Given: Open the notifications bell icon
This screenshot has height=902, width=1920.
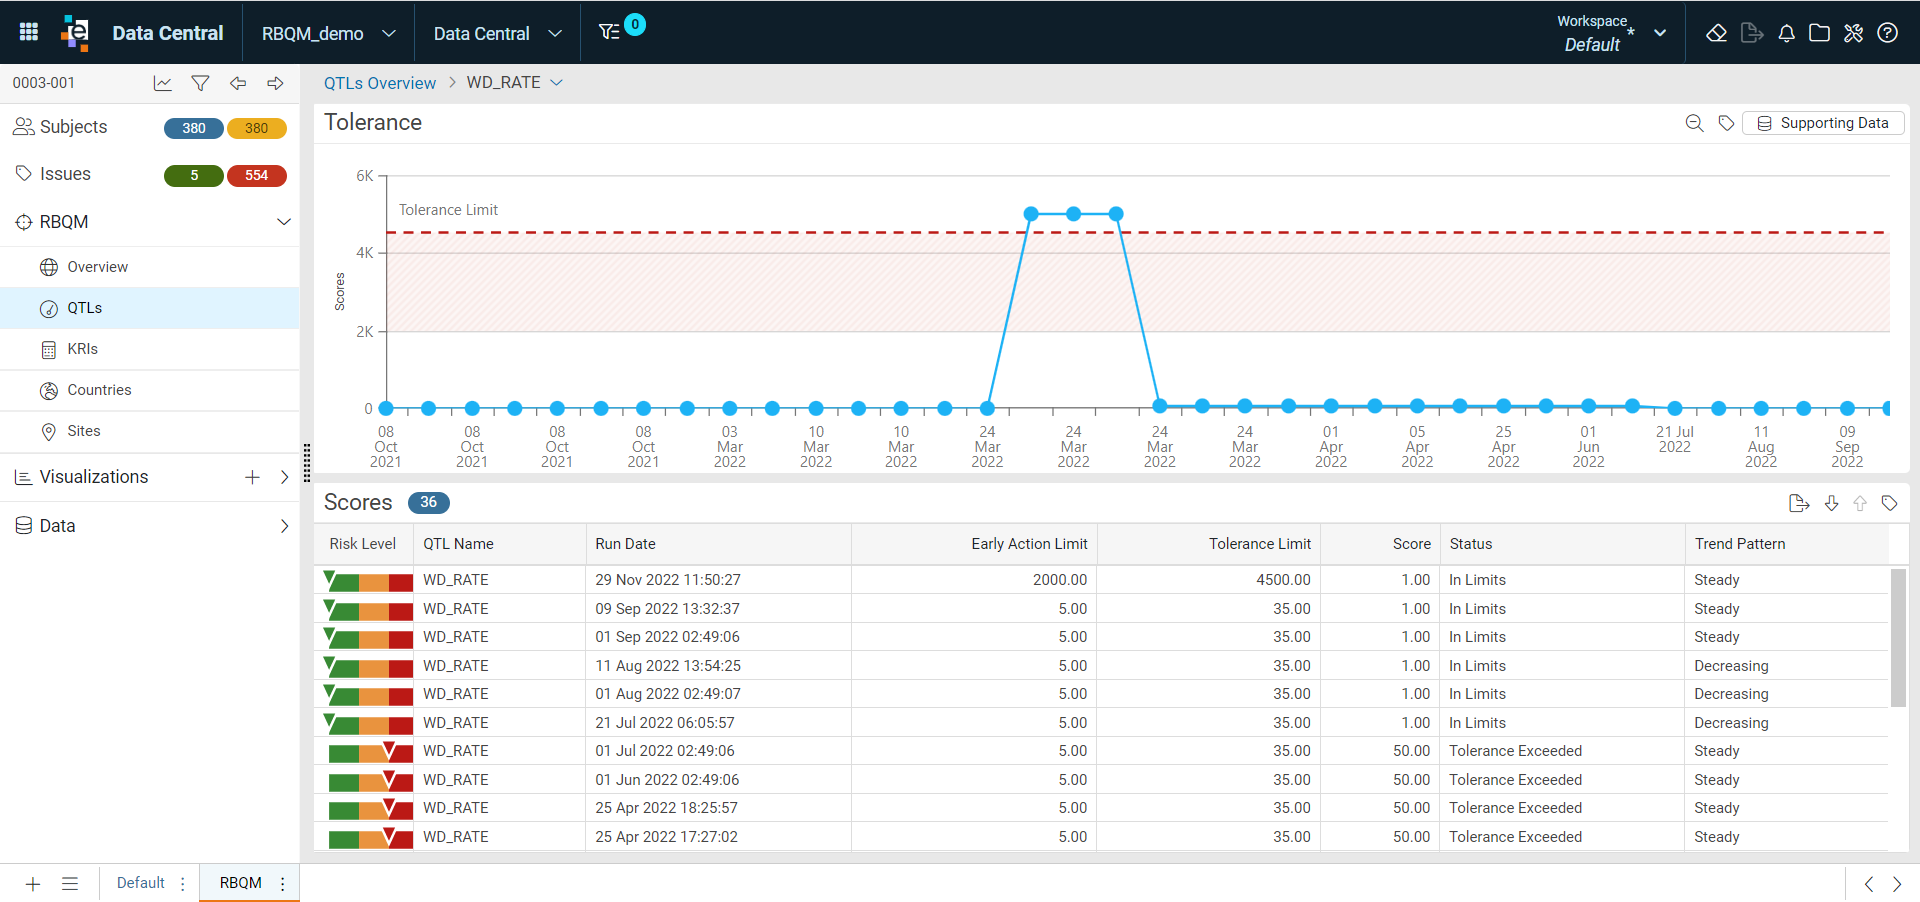Looking at the screenshot, I should tap(1786, 33).
